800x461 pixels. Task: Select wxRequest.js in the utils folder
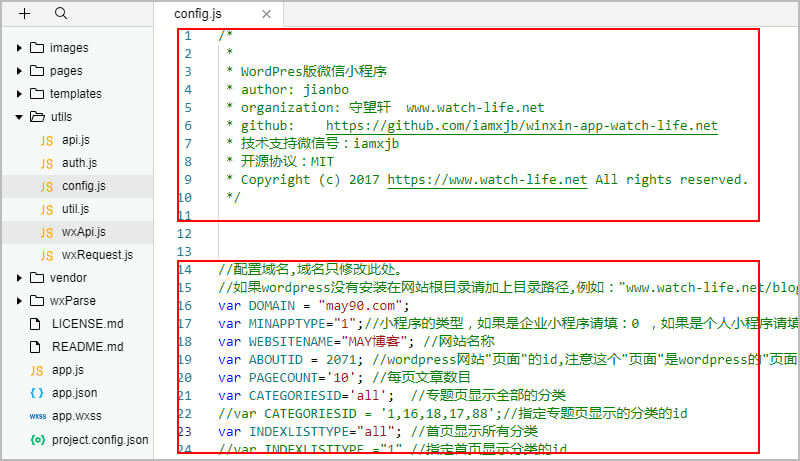click(97, 255)
